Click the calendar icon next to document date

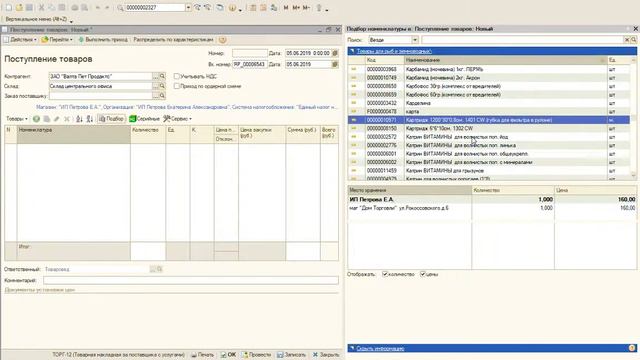coord(335,53)
